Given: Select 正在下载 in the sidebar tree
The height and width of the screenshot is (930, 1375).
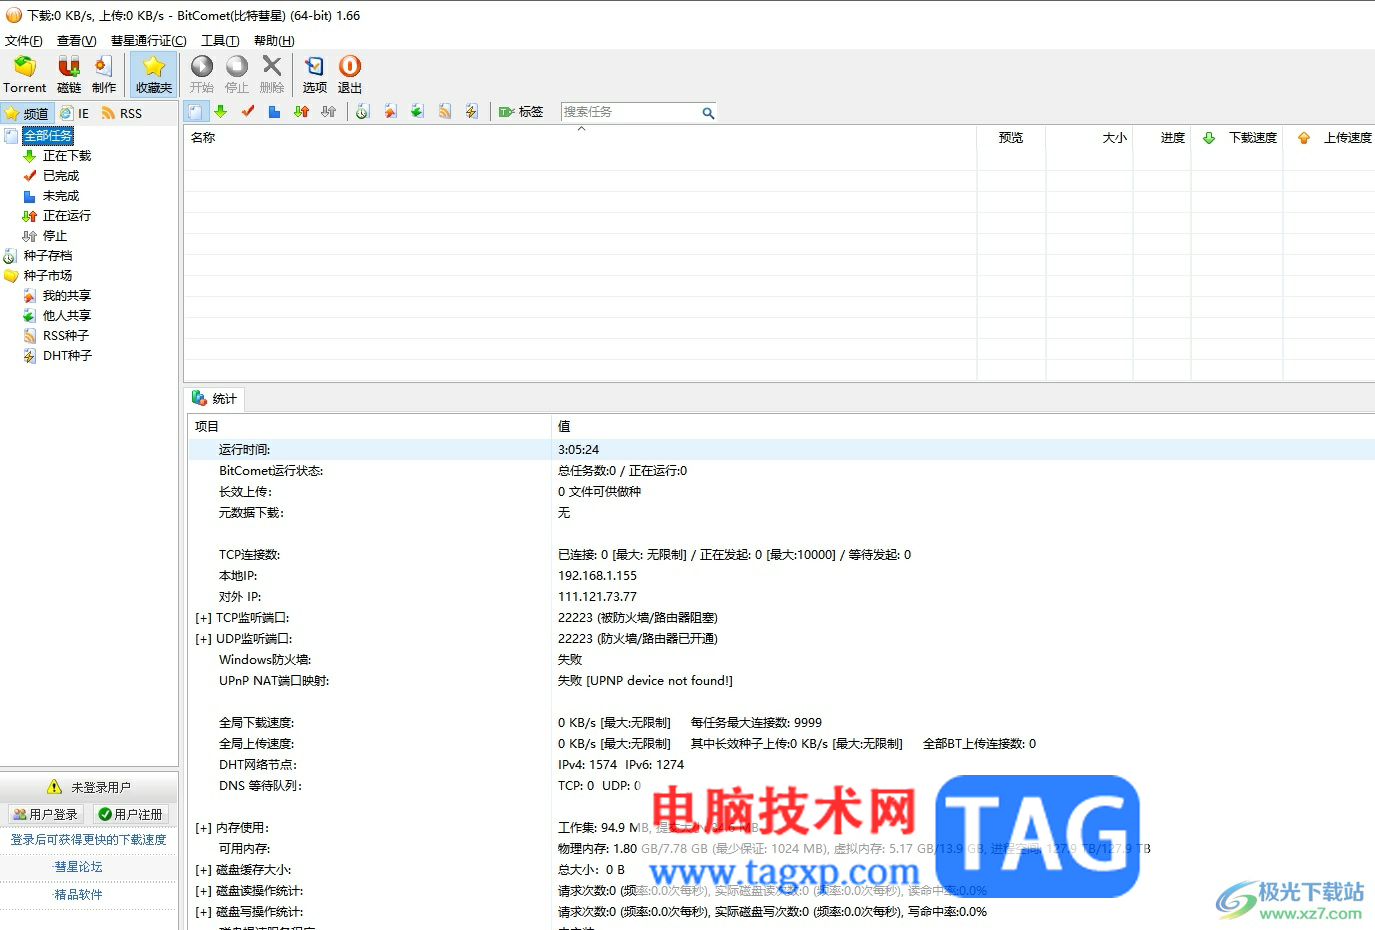Looking at the screenshot, I should [67, 156].
